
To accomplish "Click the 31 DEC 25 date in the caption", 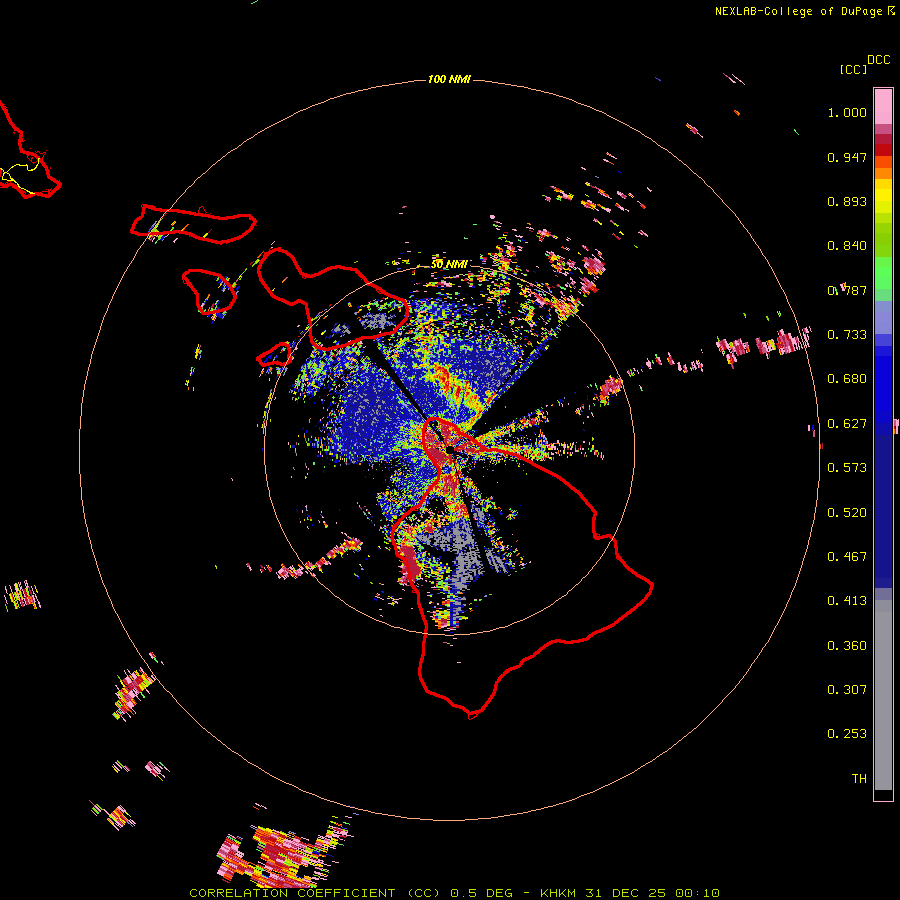I will coord(626,893).
